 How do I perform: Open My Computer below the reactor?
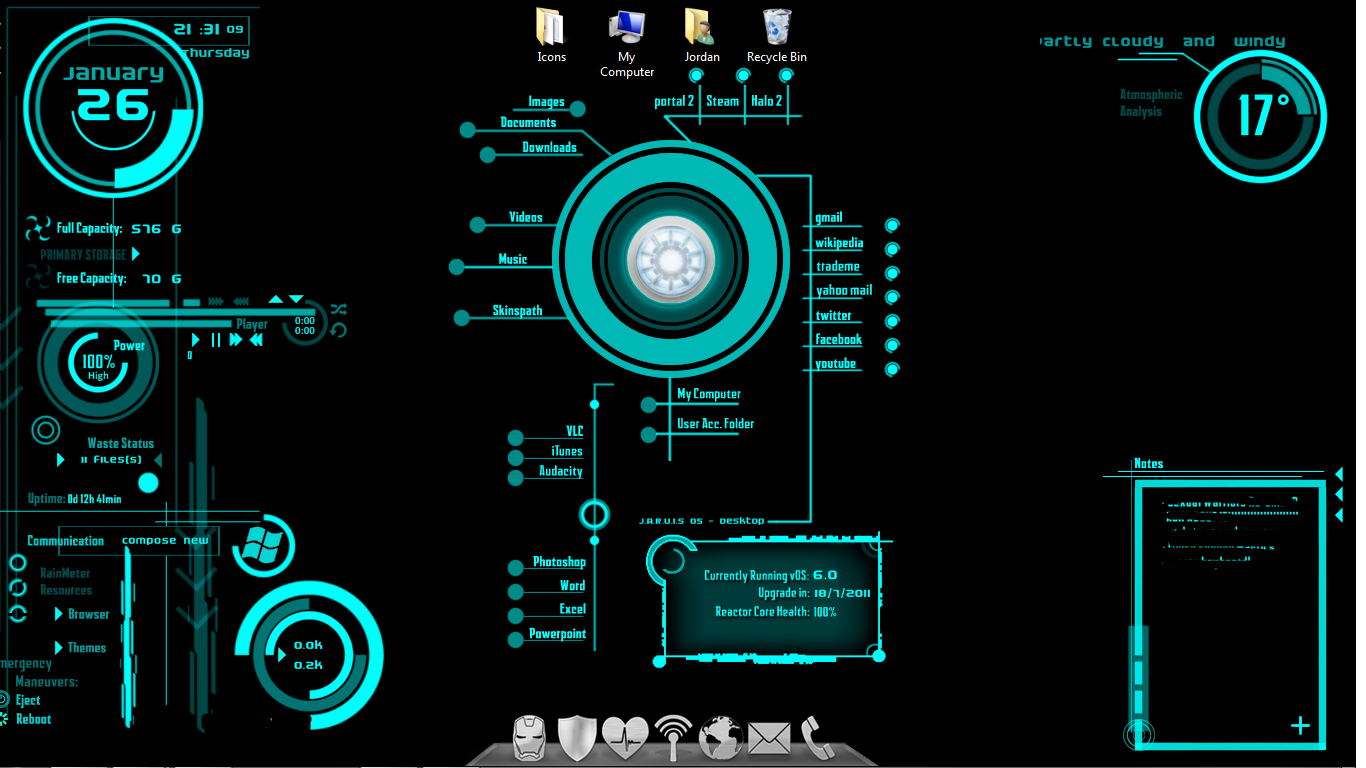(709, 394)
